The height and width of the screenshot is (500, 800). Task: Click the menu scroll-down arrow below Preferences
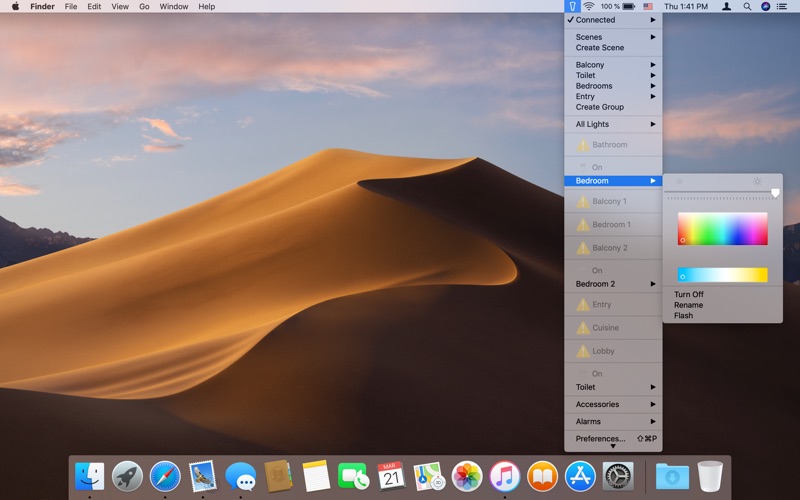[x=613, y=447]
